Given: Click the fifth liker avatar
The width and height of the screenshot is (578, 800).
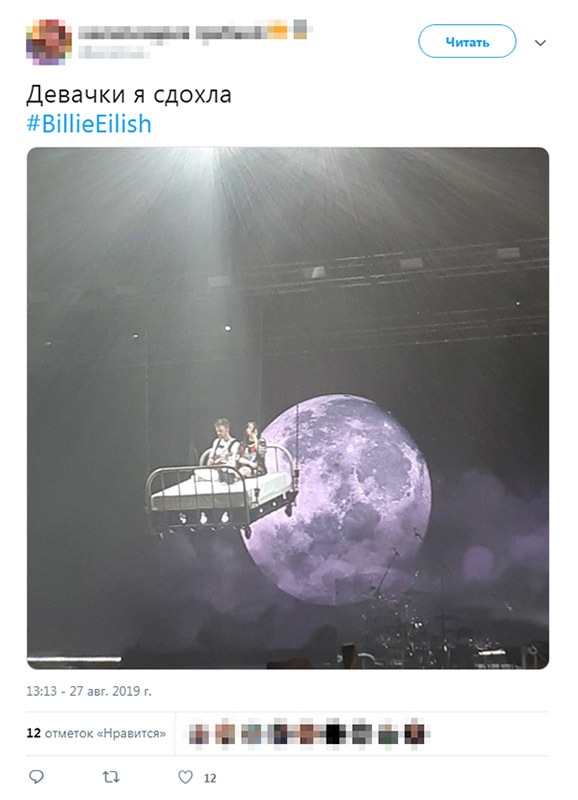Looking at the screenshot, I should 306,734.
